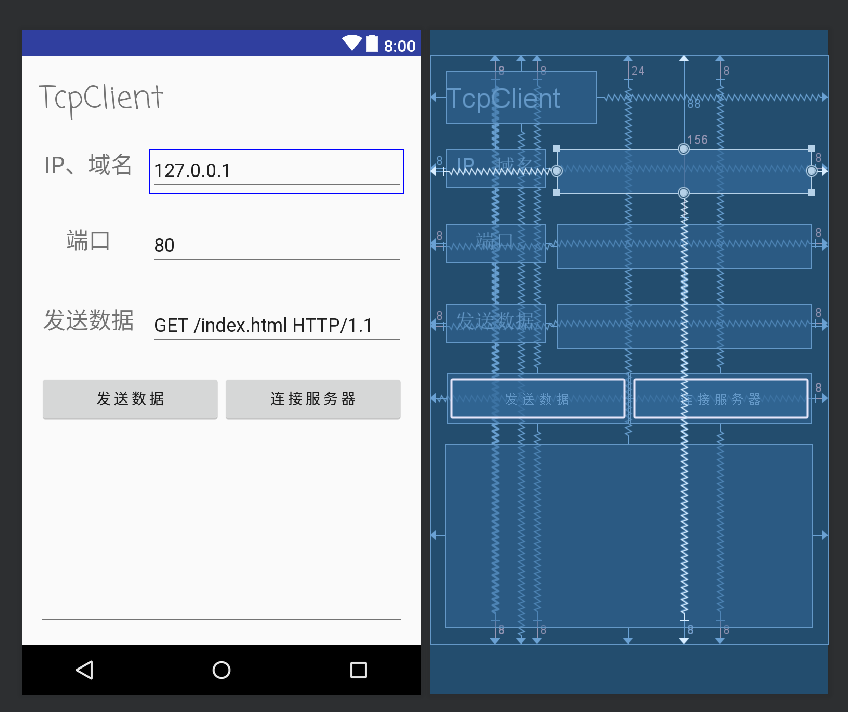The height and width of the screenshot is (712, 848).
Task: Select the TcpClient text in blueprint view
Action: point(520,98)
